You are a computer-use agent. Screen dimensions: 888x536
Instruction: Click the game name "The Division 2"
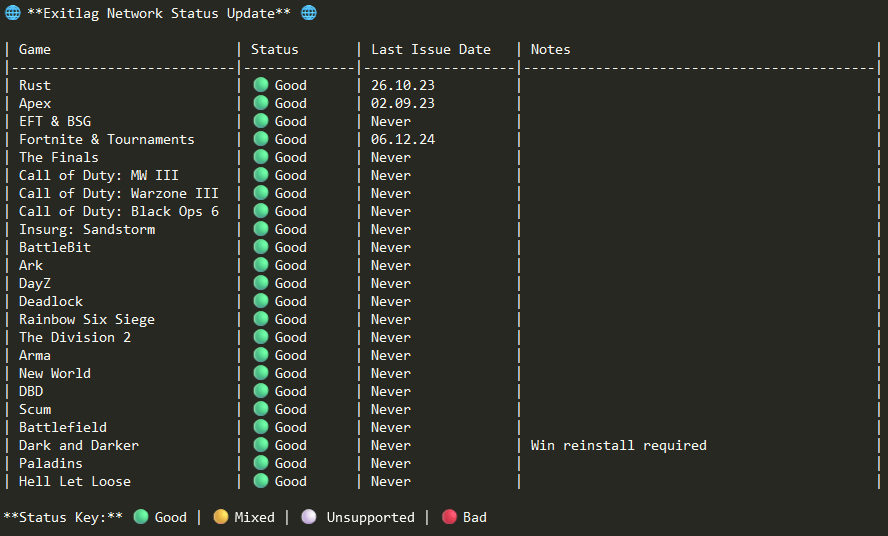point(75,338)
